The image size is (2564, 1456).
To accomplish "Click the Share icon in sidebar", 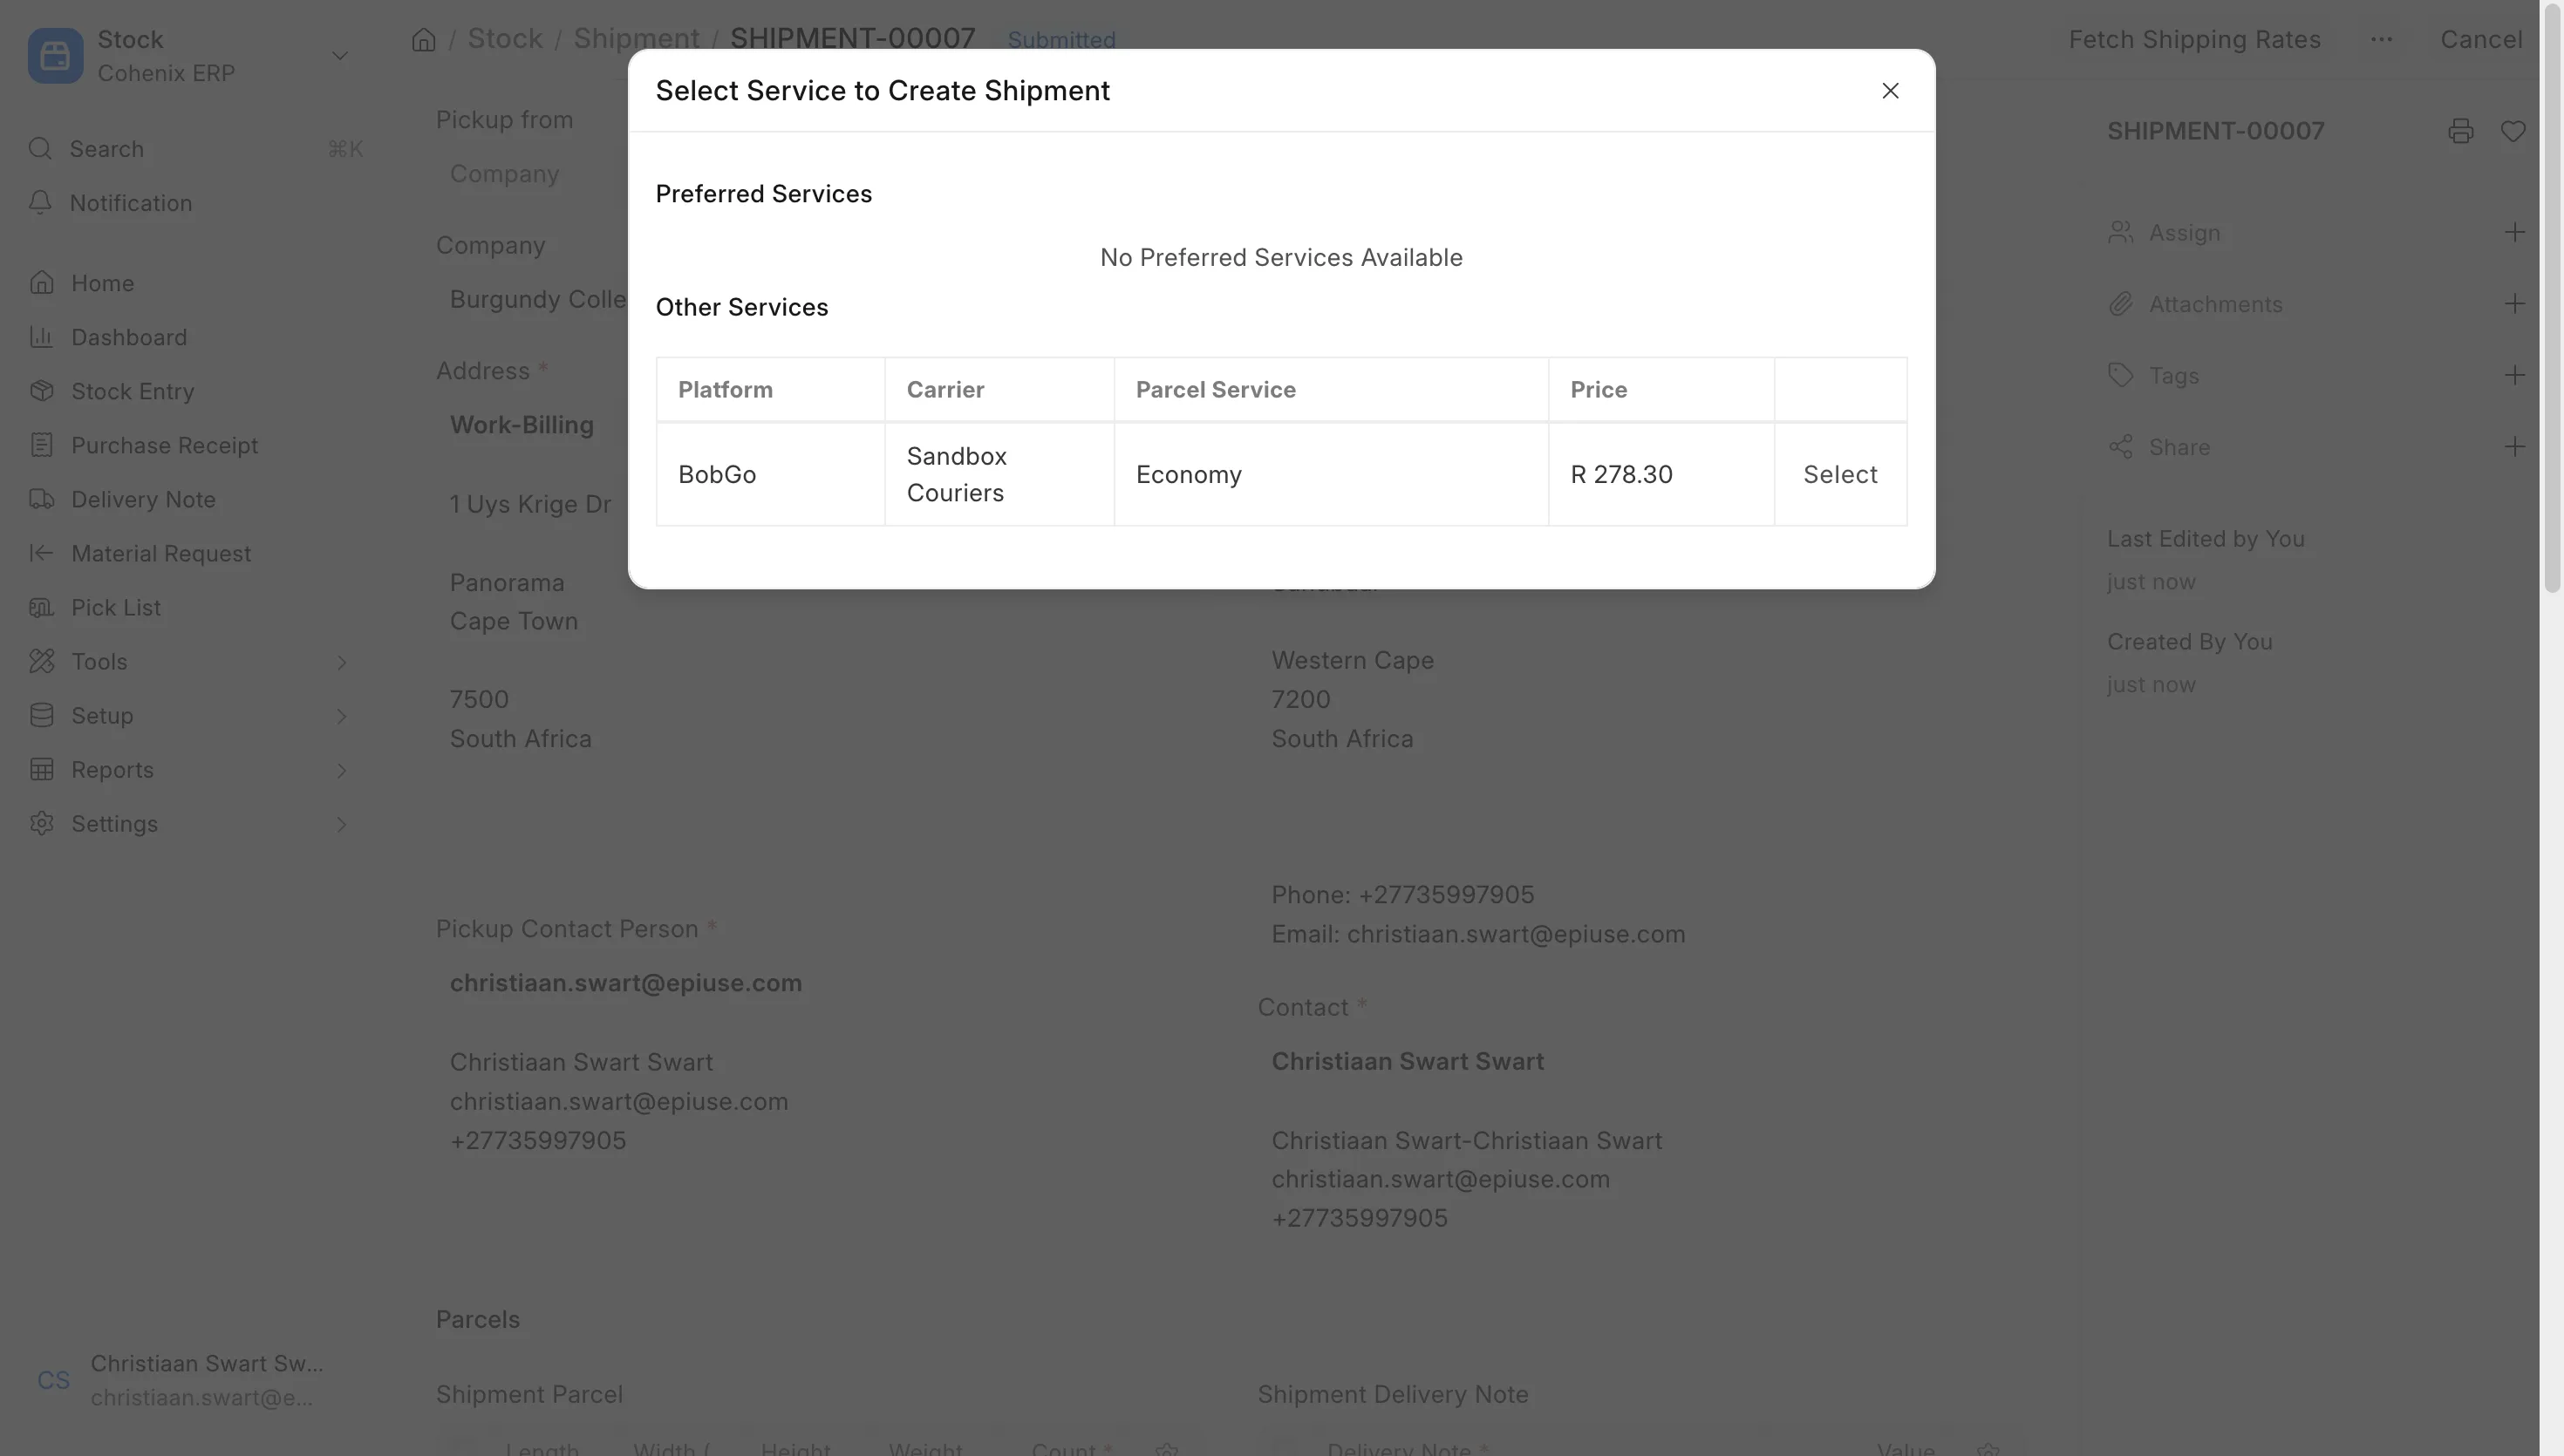I will (x=2120, y=447).
